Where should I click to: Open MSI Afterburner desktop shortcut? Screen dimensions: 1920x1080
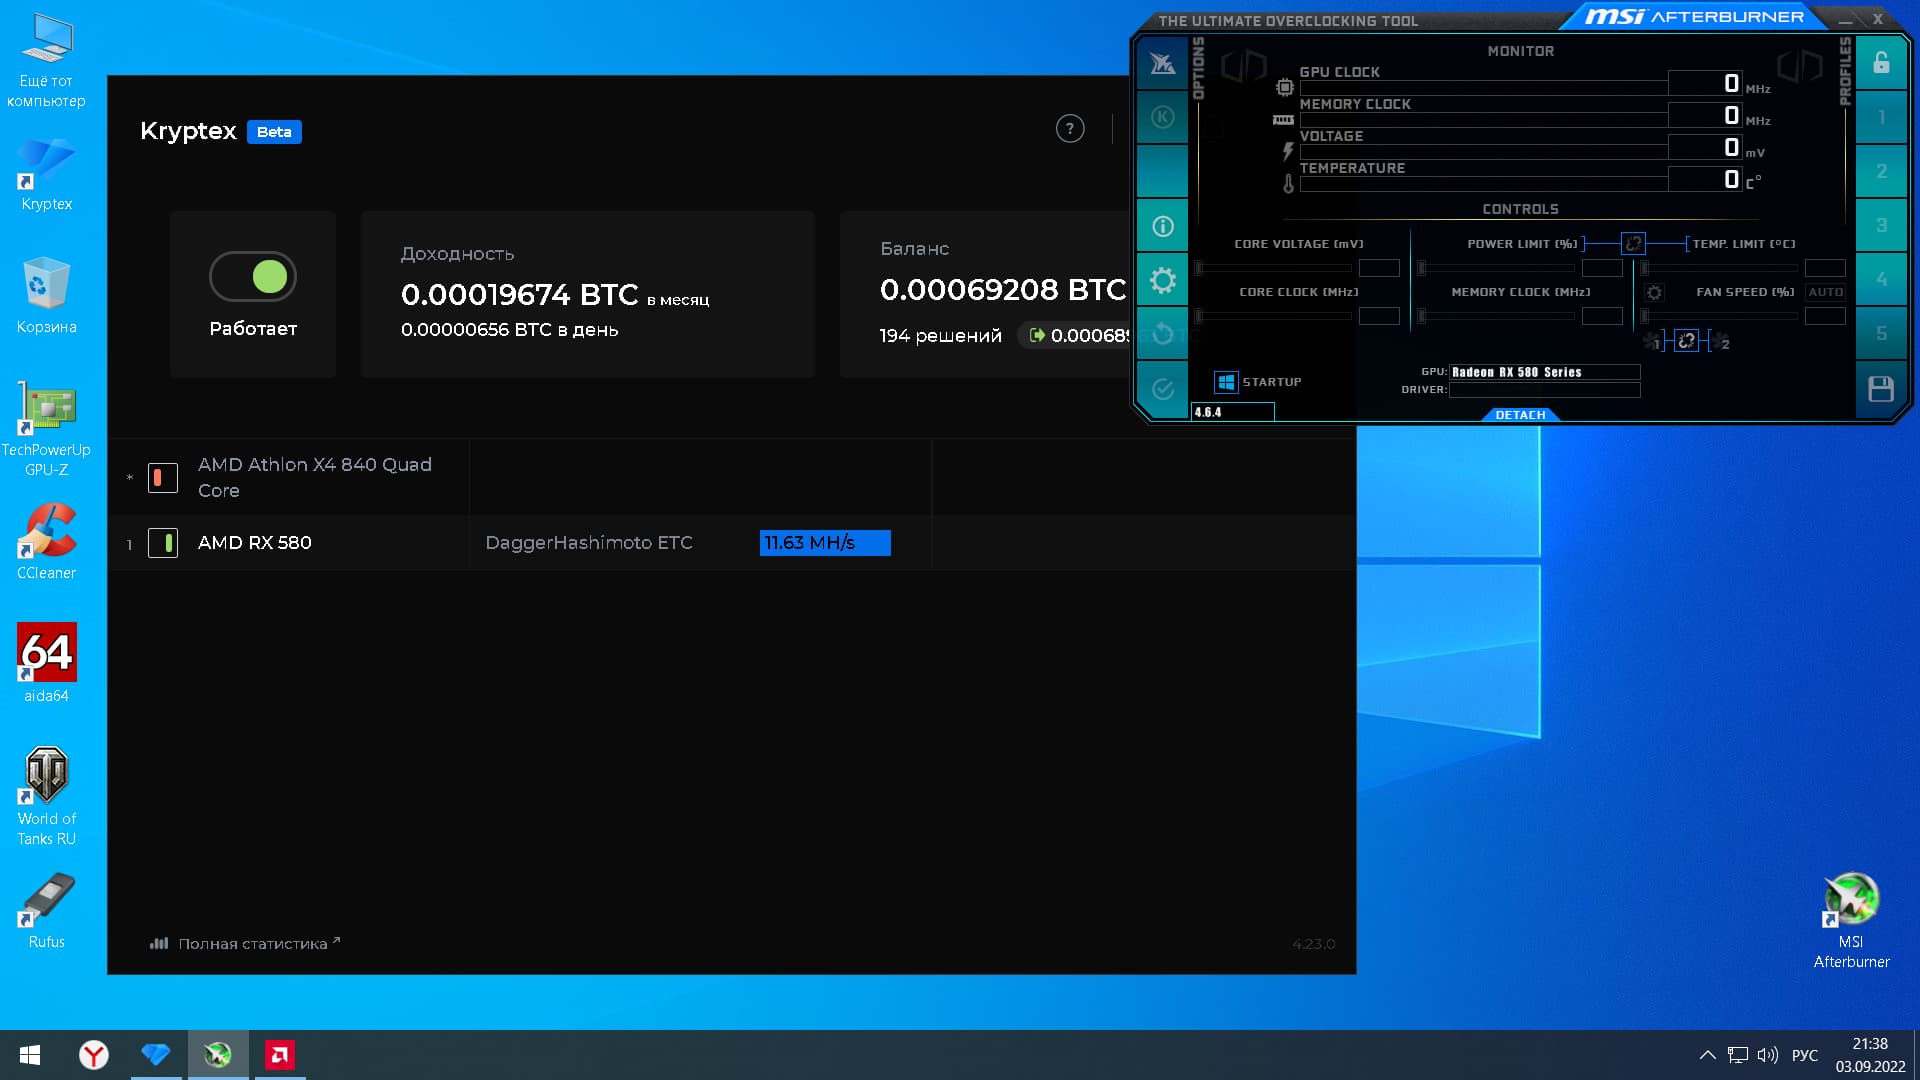coord(1851,920)
